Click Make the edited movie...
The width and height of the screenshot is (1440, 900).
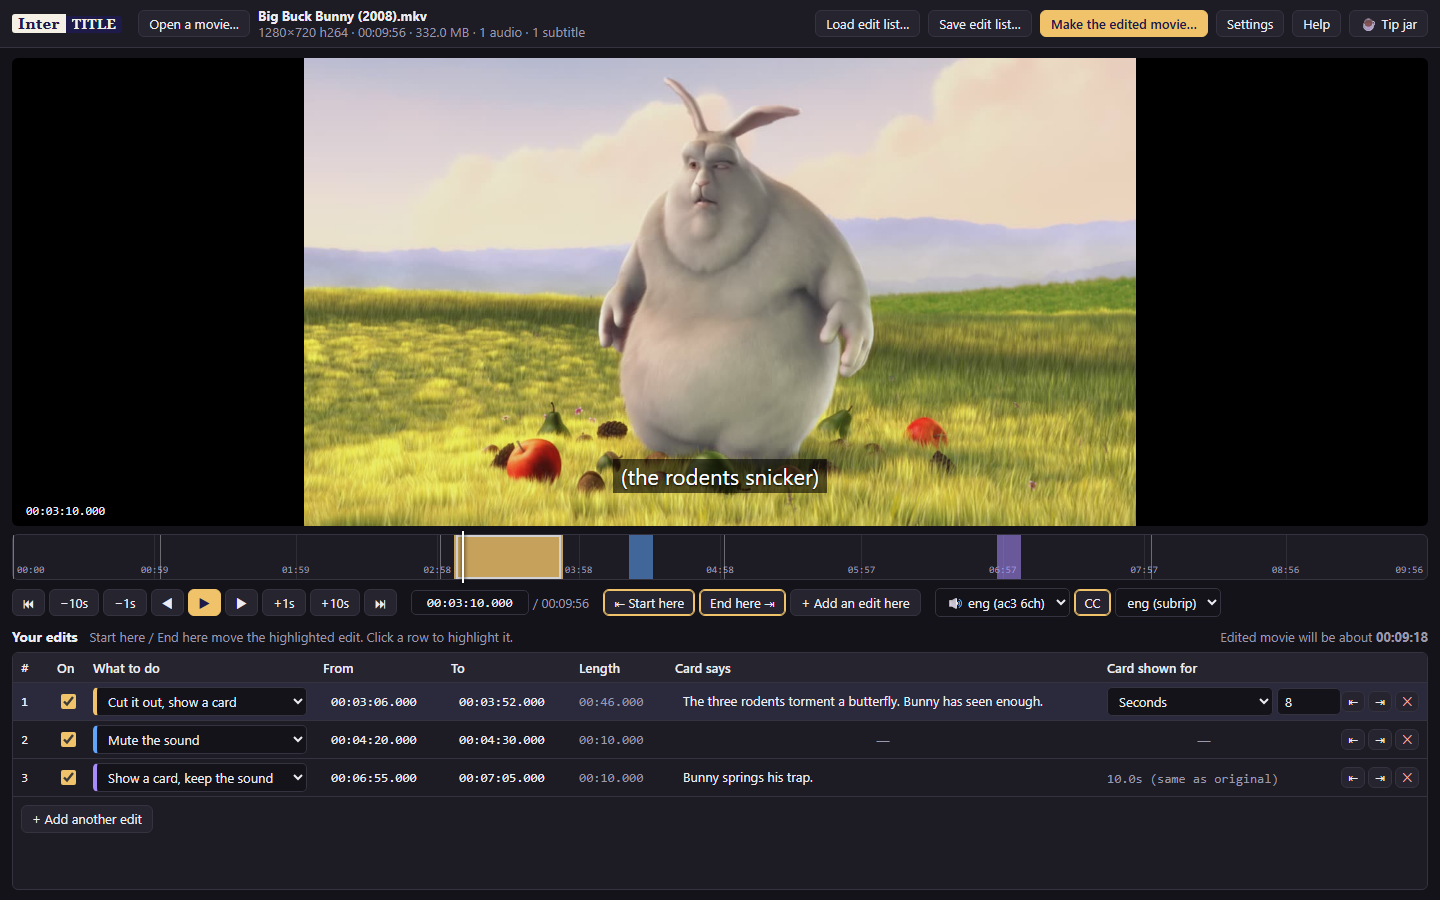[1124, 24]
